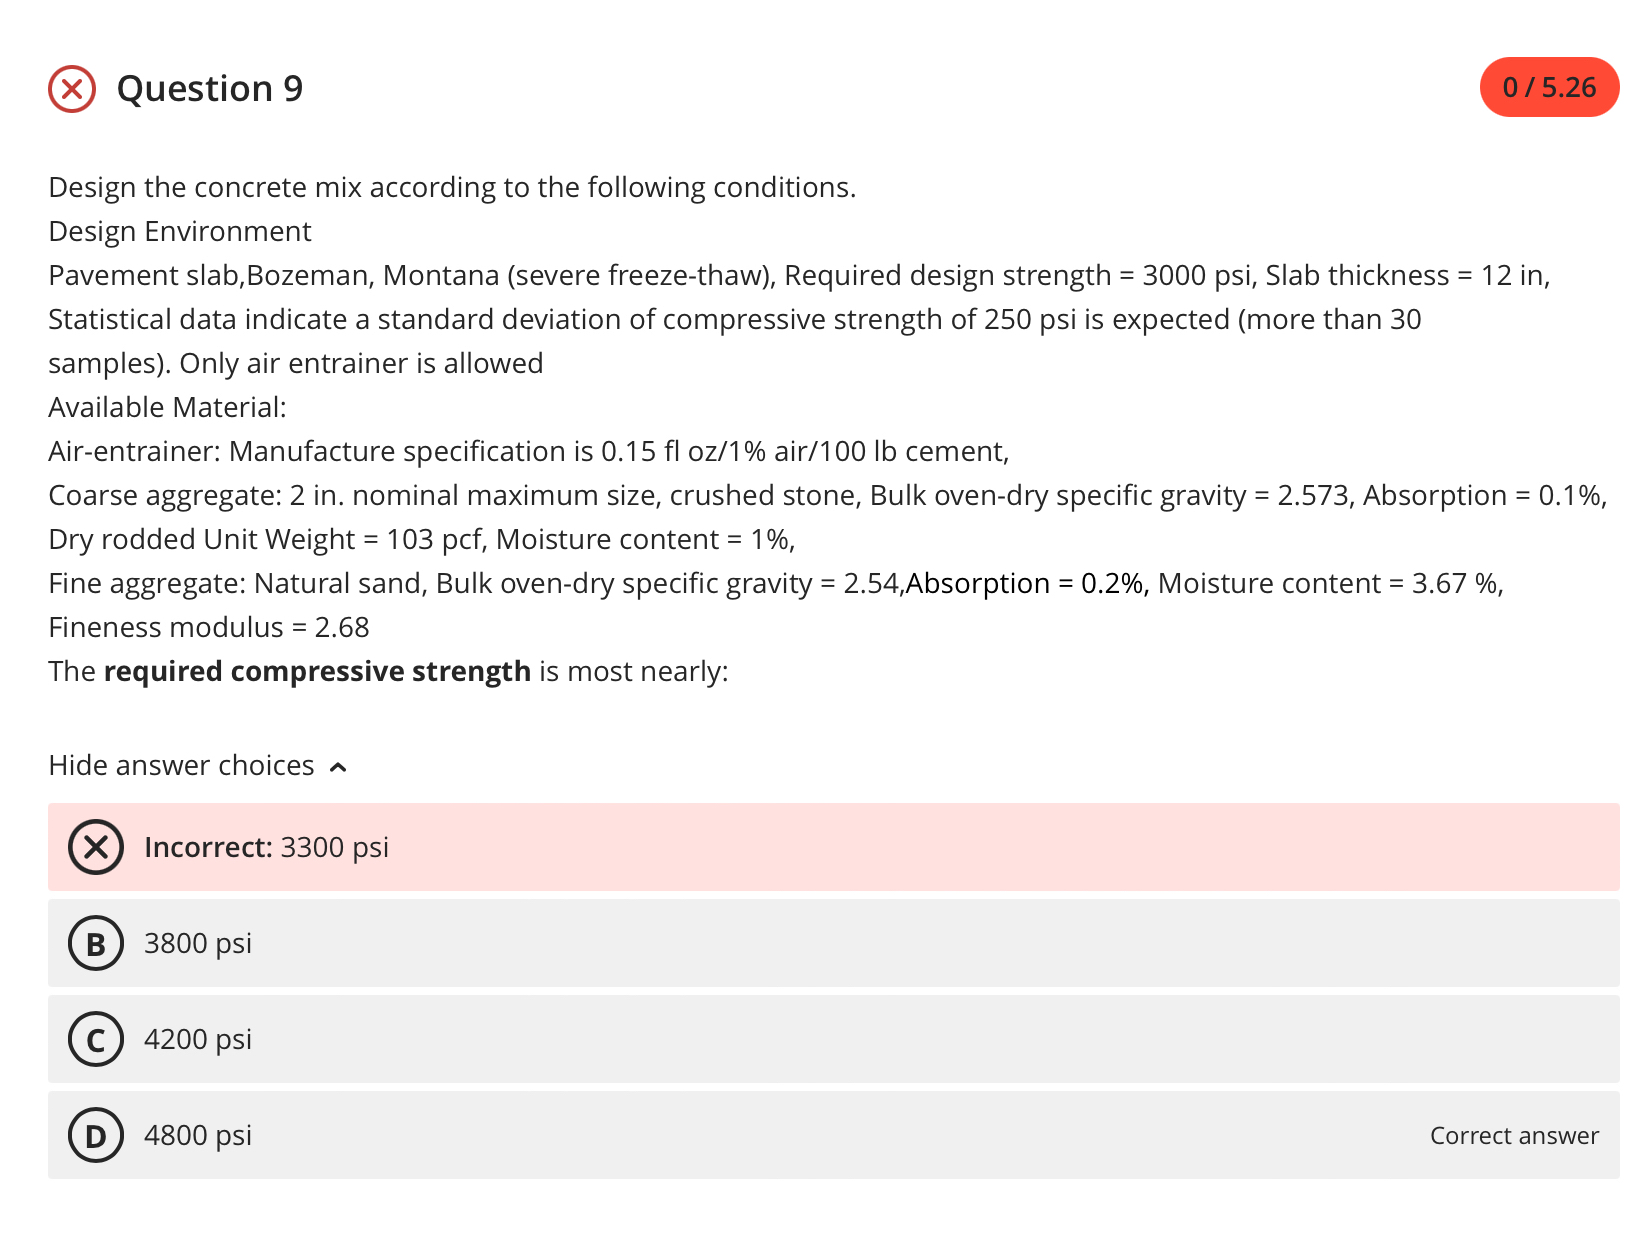Click the Question 9 error indicator icon
The height and width of the screenshot is (1239, 1645).
pos(71,89)
